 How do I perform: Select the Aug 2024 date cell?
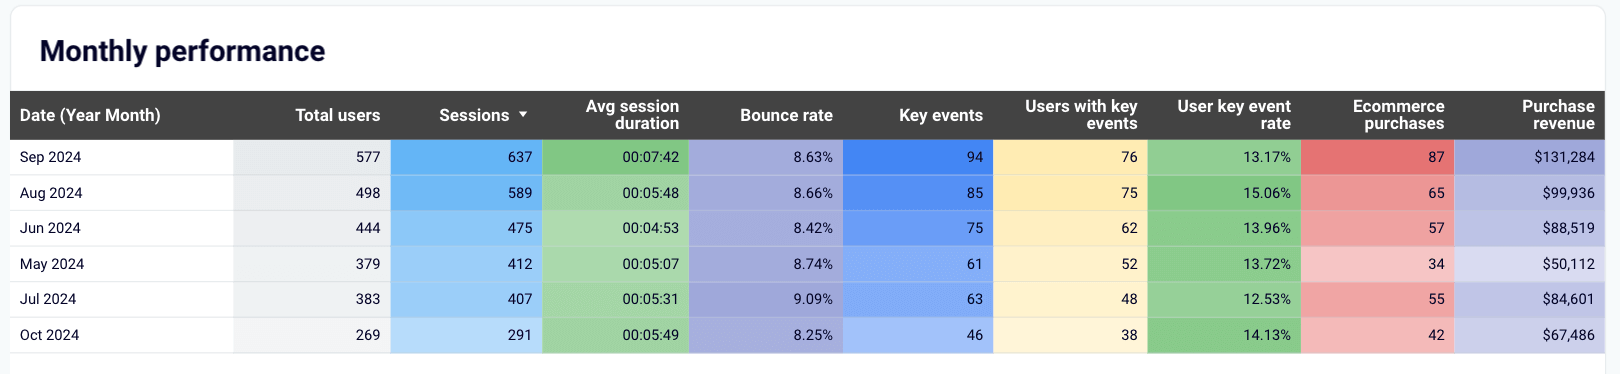tap(122, 193)
